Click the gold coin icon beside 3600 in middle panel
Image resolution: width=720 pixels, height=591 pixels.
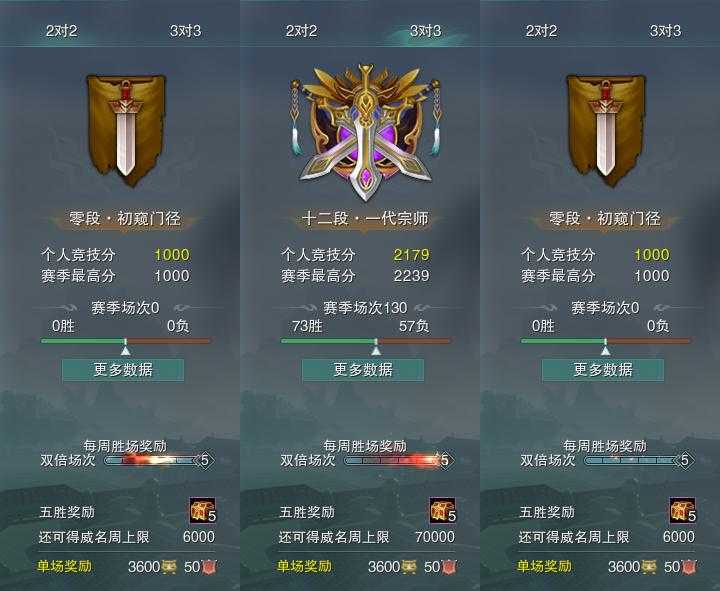tap(410, 567)
